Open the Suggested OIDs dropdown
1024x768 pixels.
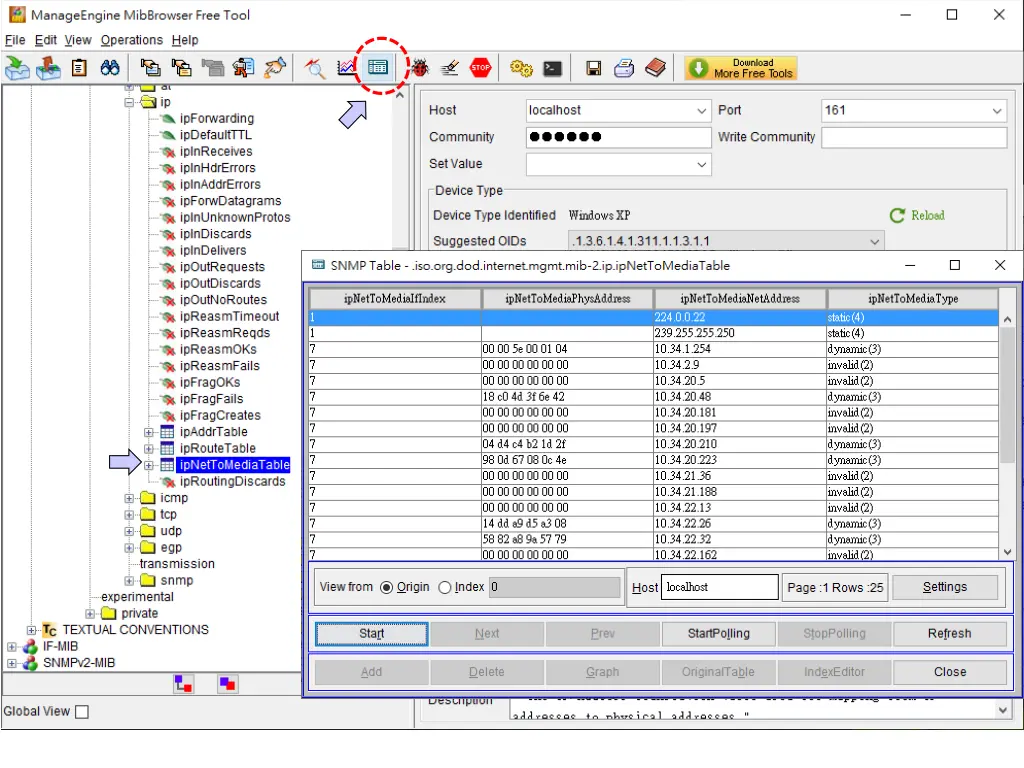tap(874, 242)
